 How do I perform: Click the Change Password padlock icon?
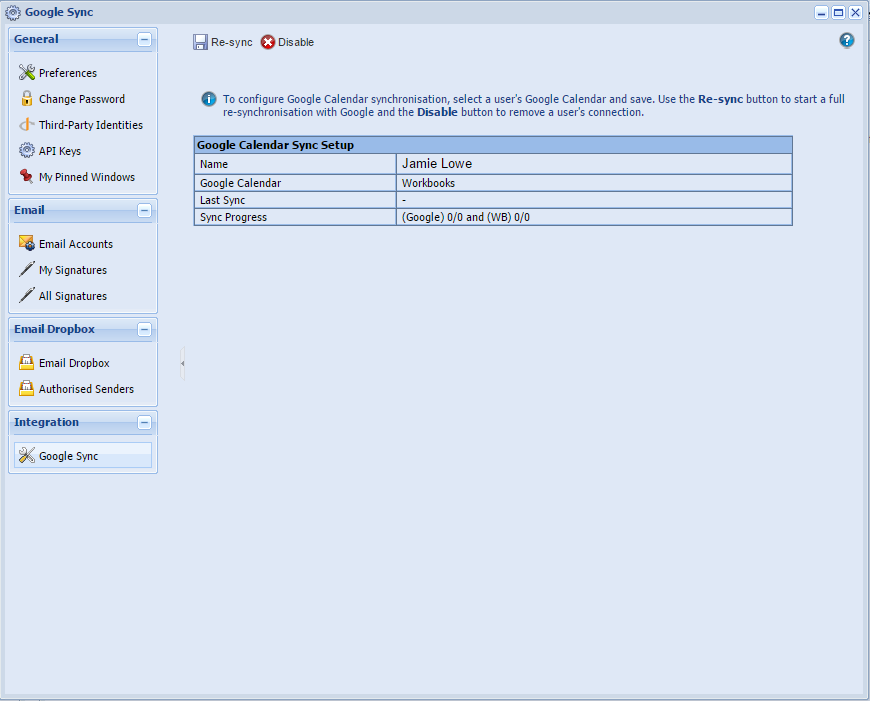click(x=27, y=98)
